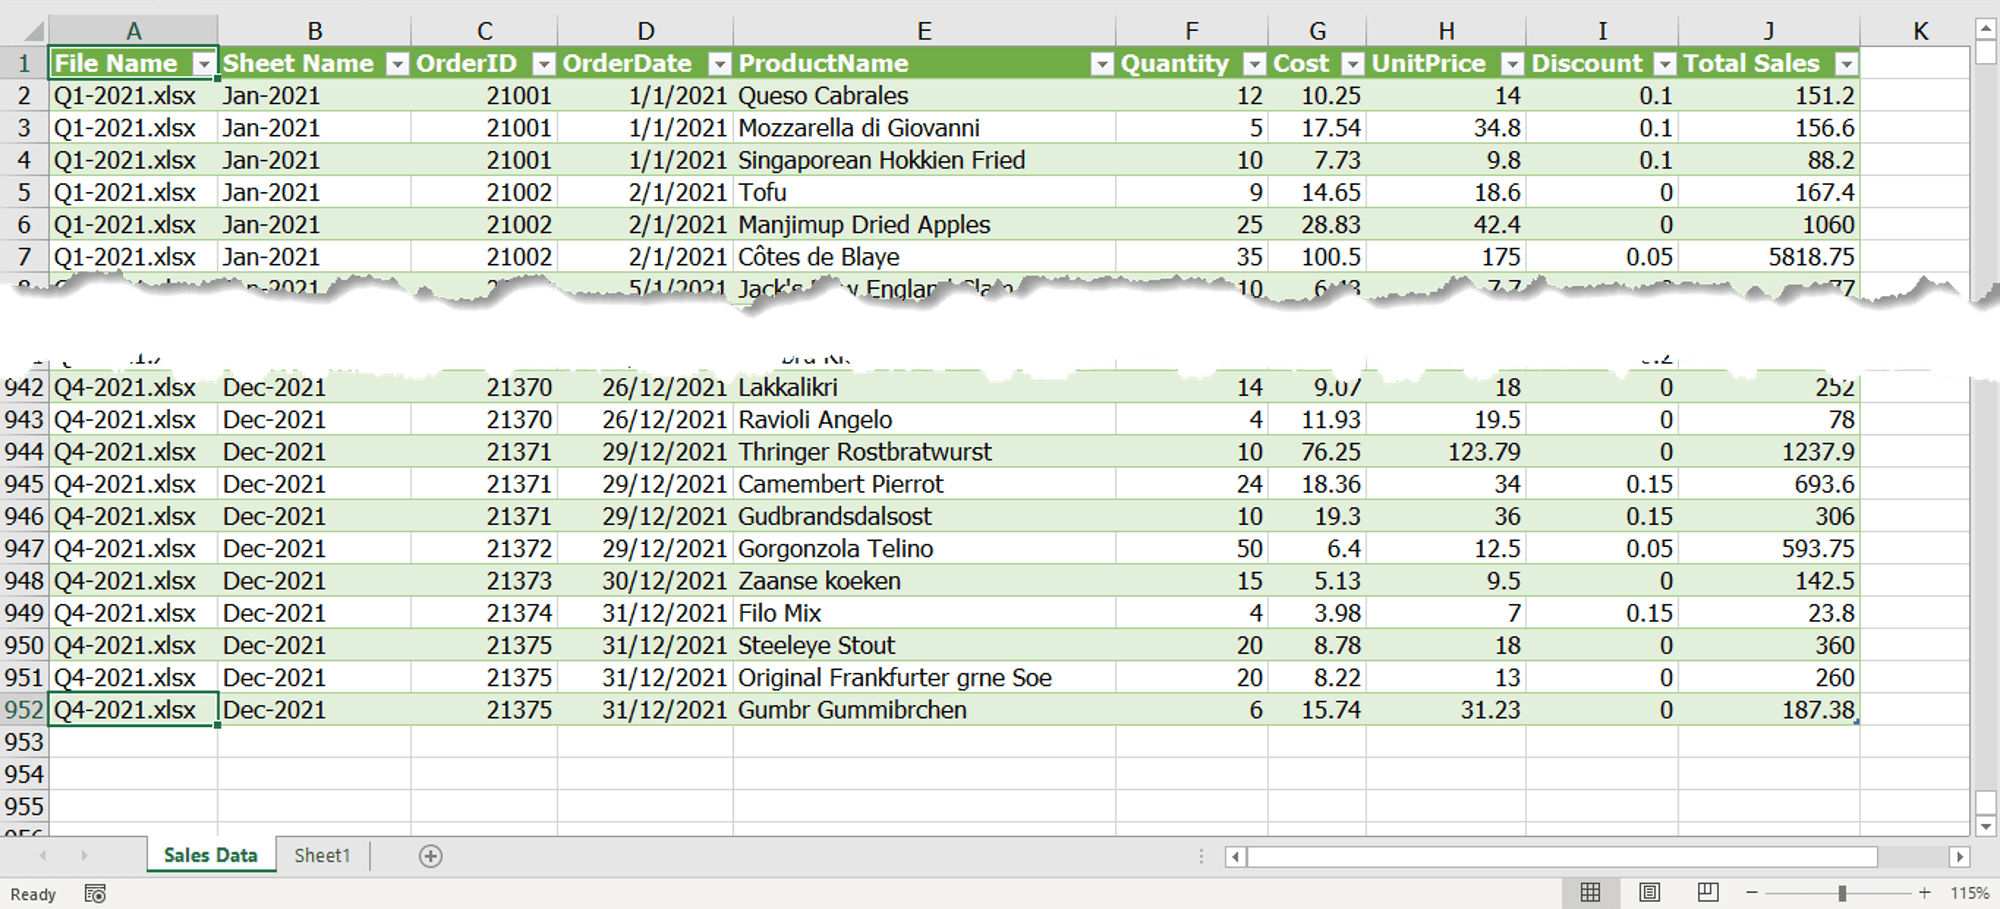Toggle the Quantity column filter

click(1255, 63)
